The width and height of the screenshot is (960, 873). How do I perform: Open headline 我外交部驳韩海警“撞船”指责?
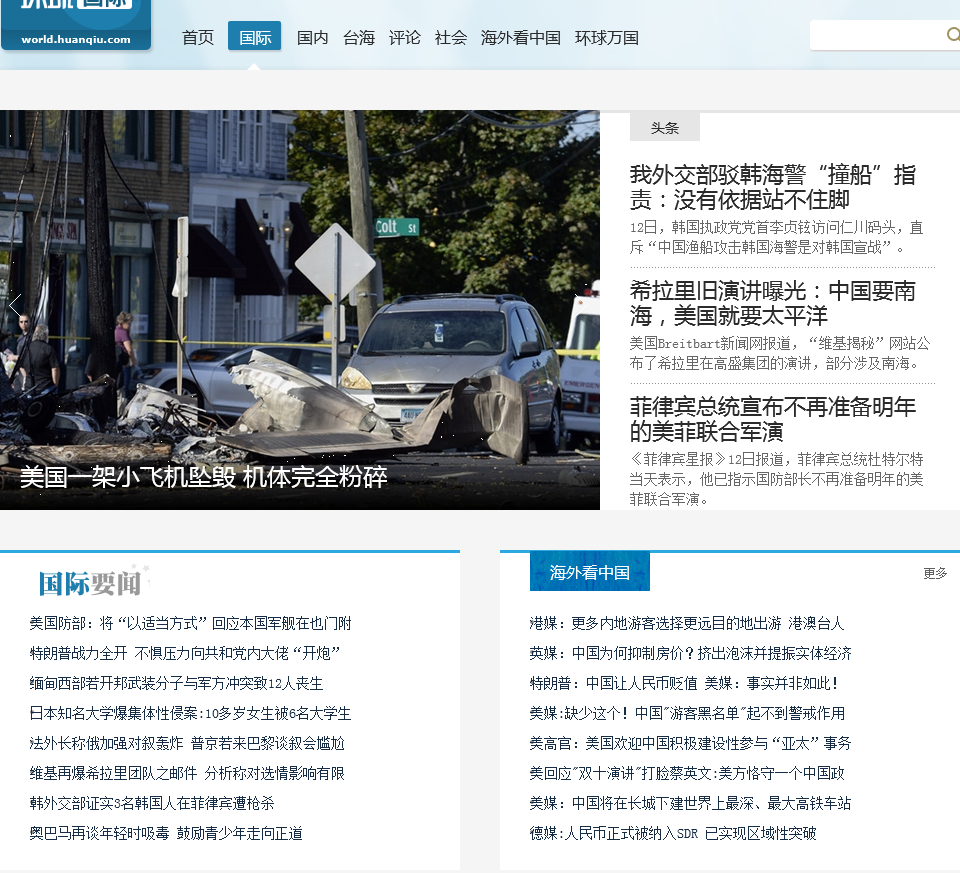coord(773,187)
